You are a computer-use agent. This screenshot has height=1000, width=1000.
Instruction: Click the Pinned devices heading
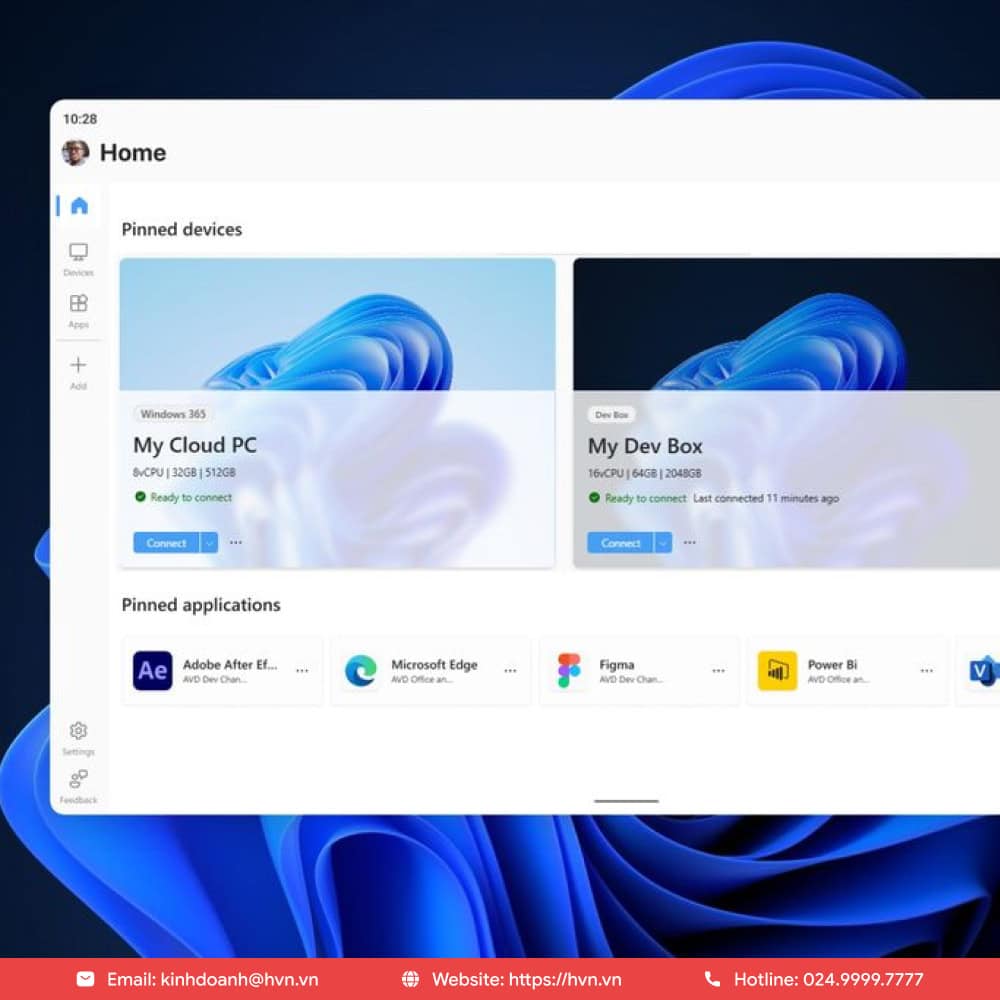182,230
